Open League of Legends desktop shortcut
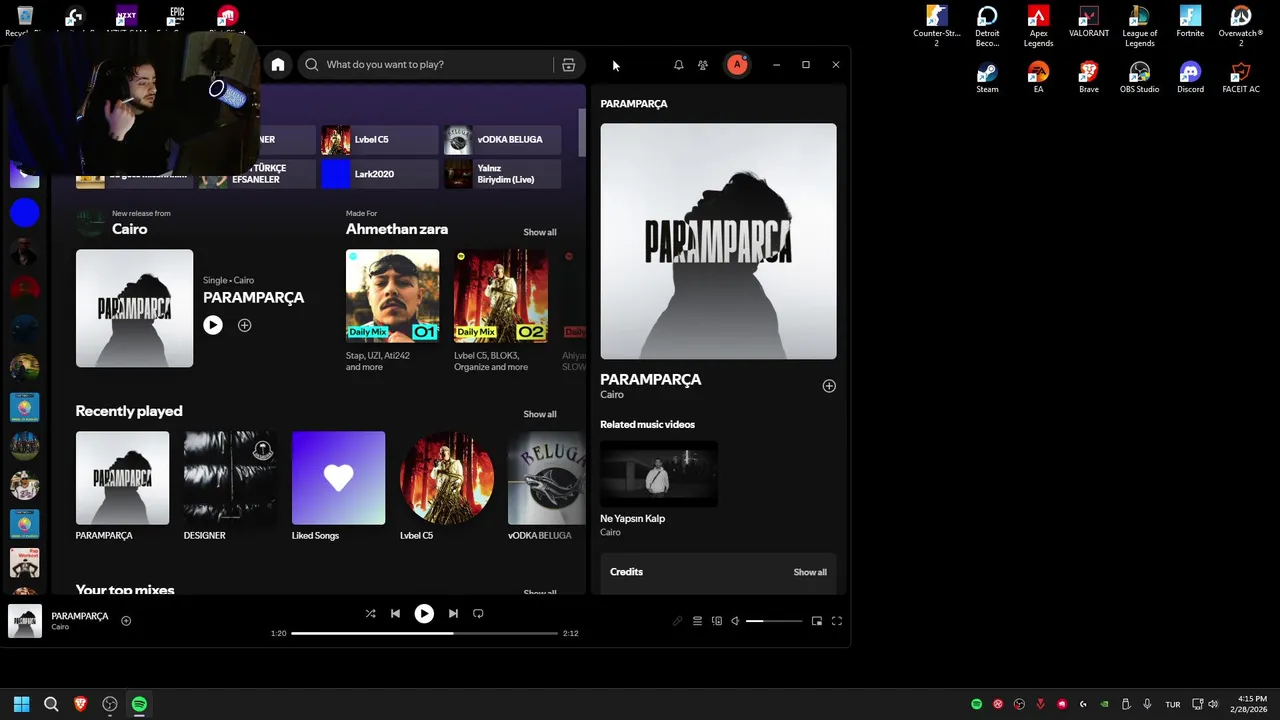This screenshot has width=1280, height=720. 1139,27
